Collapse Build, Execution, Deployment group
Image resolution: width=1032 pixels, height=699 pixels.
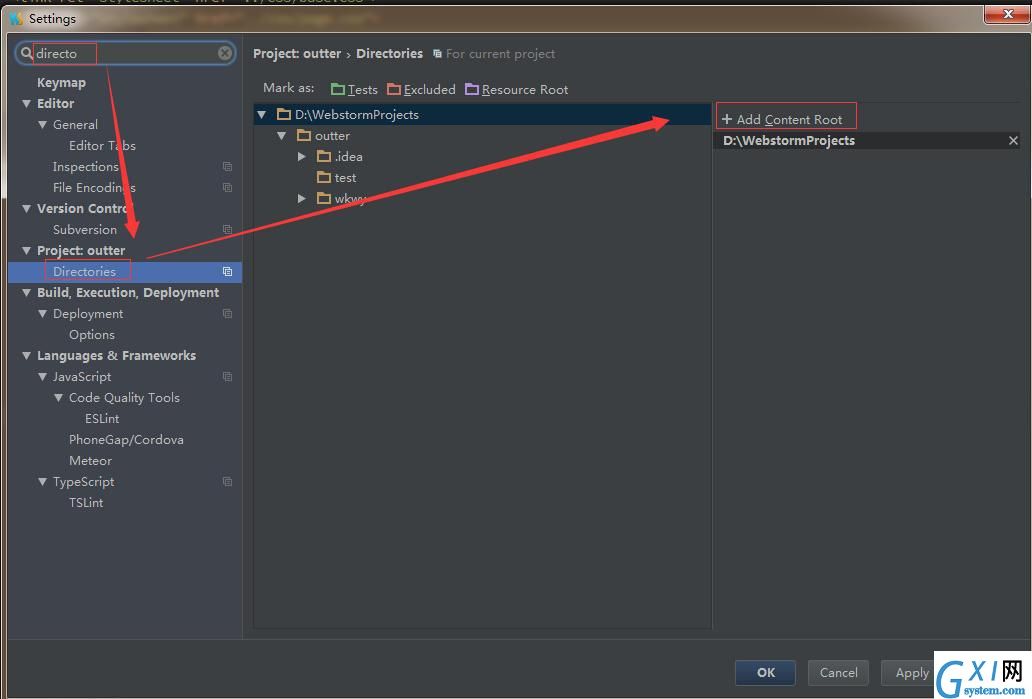26,293
